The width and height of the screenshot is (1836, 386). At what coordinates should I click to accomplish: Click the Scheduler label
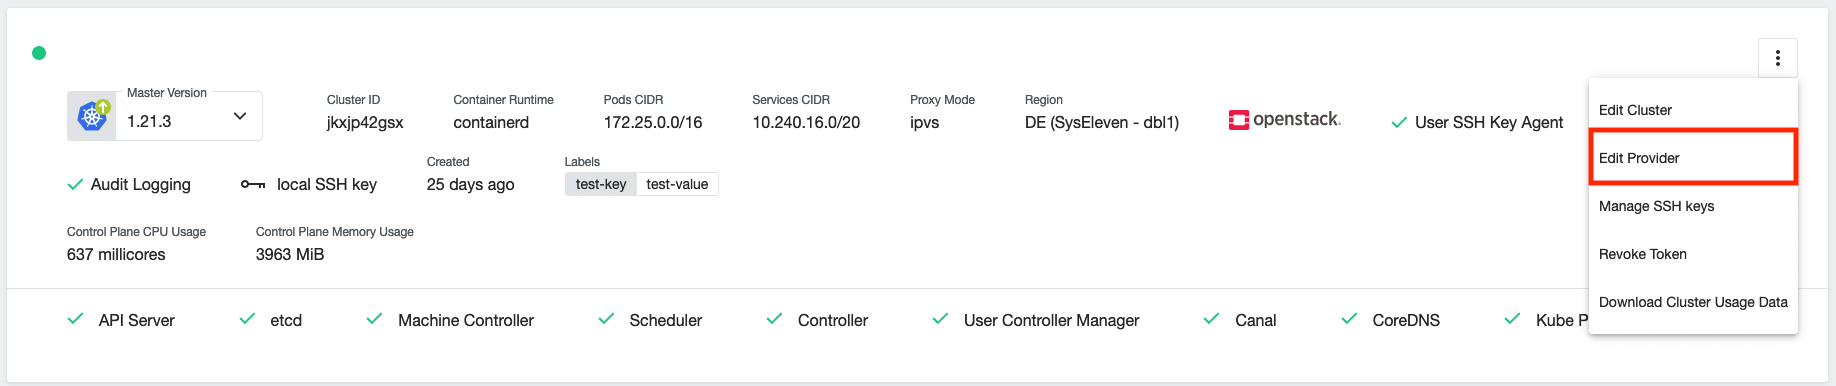pos(666,320)
